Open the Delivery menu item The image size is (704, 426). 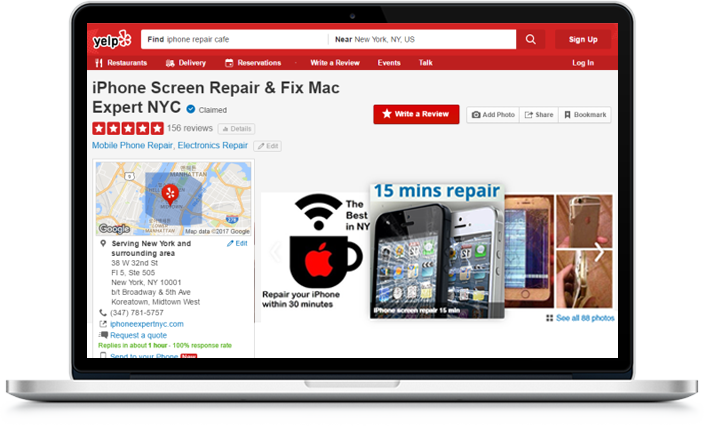[186, 63]
